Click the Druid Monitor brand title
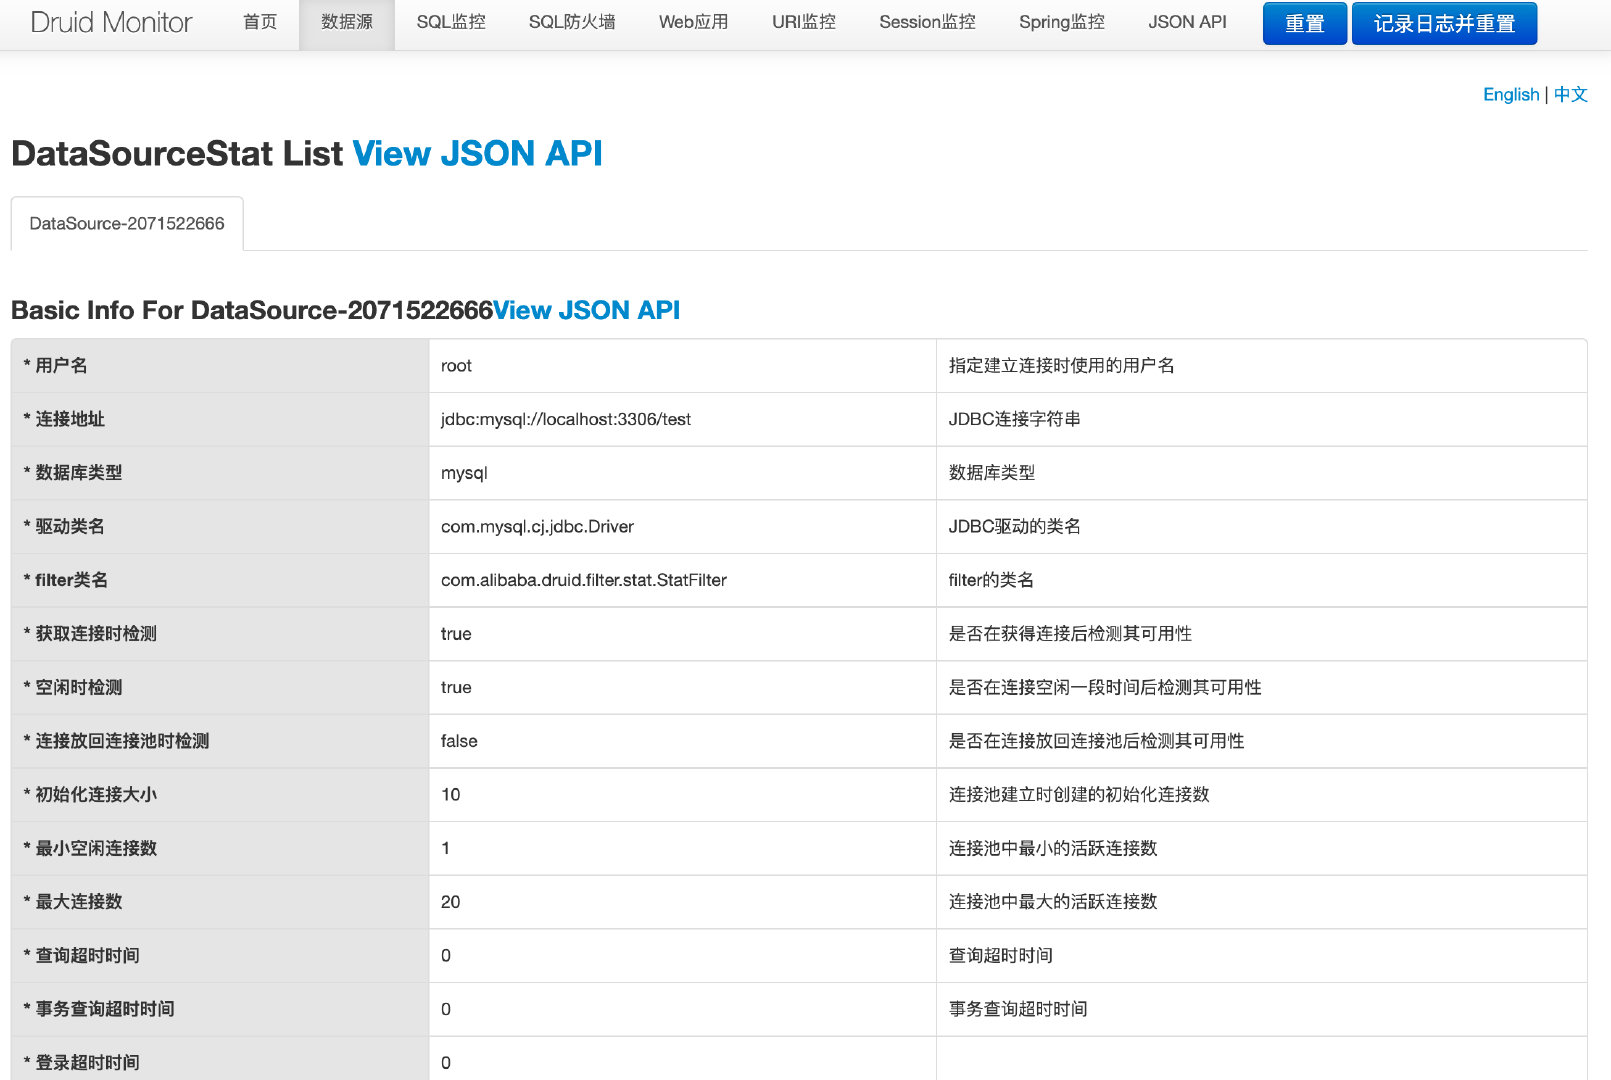 tap(111, 22)
